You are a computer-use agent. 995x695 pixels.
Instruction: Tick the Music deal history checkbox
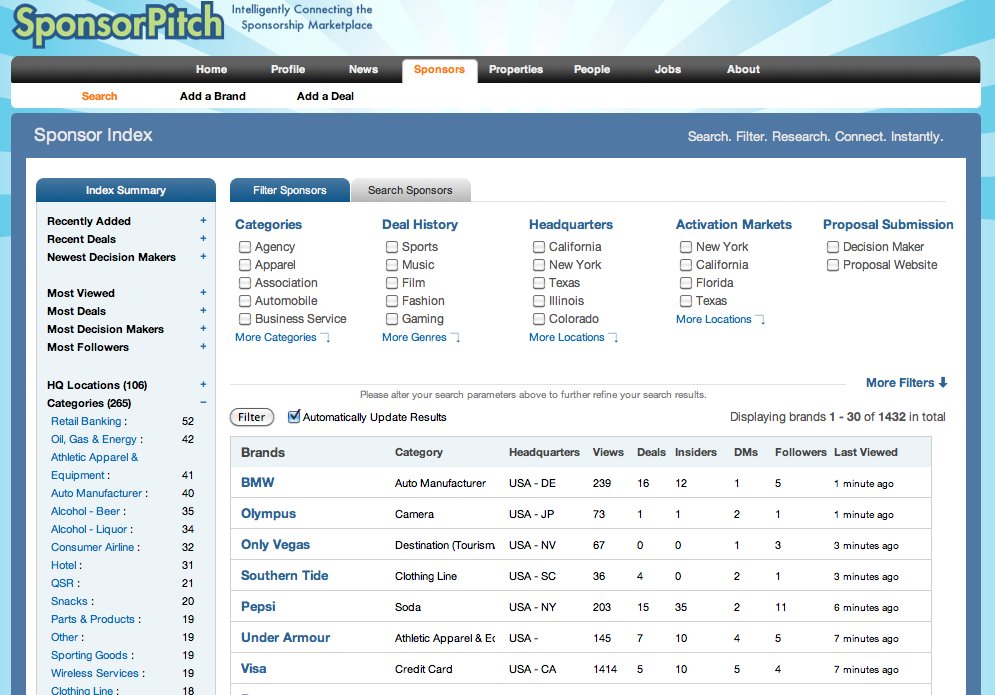click(x=392, y=265)
